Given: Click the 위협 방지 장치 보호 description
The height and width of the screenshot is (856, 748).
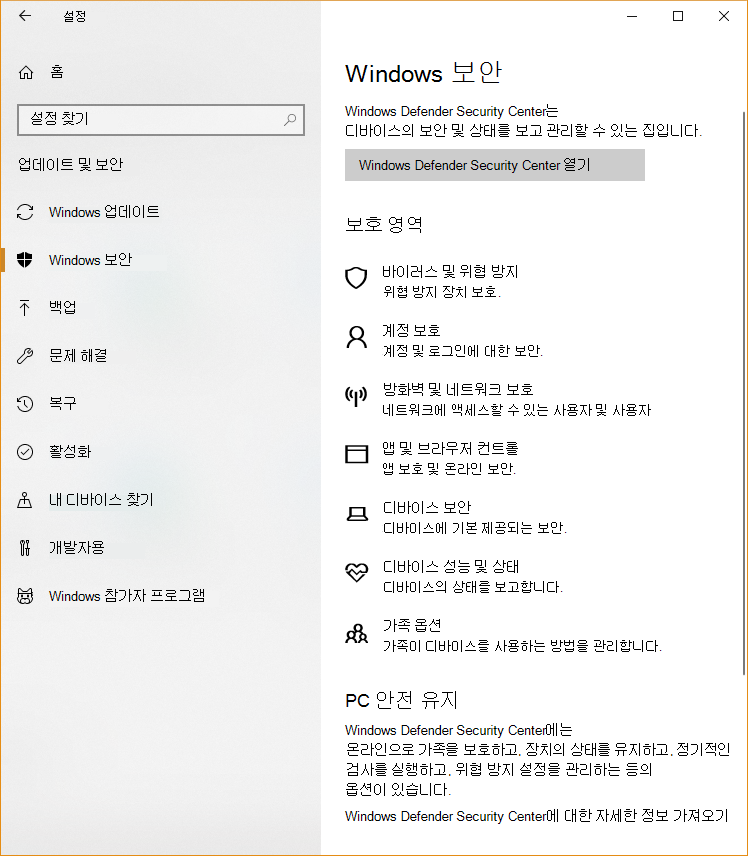Looking at the screenshot, I should (441, 292).
